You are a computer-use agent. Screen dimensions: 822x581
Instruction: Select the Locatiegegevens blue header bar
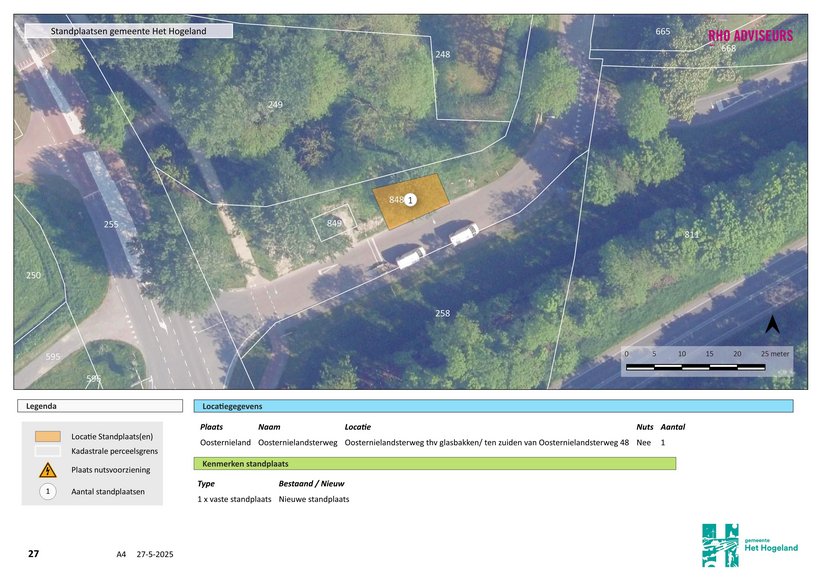pos(493,407)
